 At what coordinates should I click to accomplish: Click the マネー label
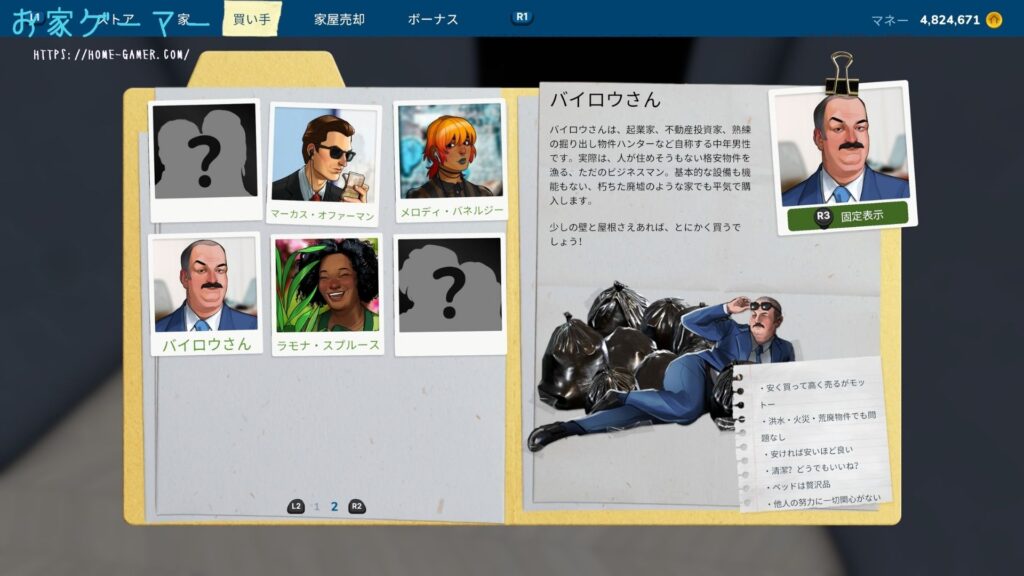coord(889,21)
